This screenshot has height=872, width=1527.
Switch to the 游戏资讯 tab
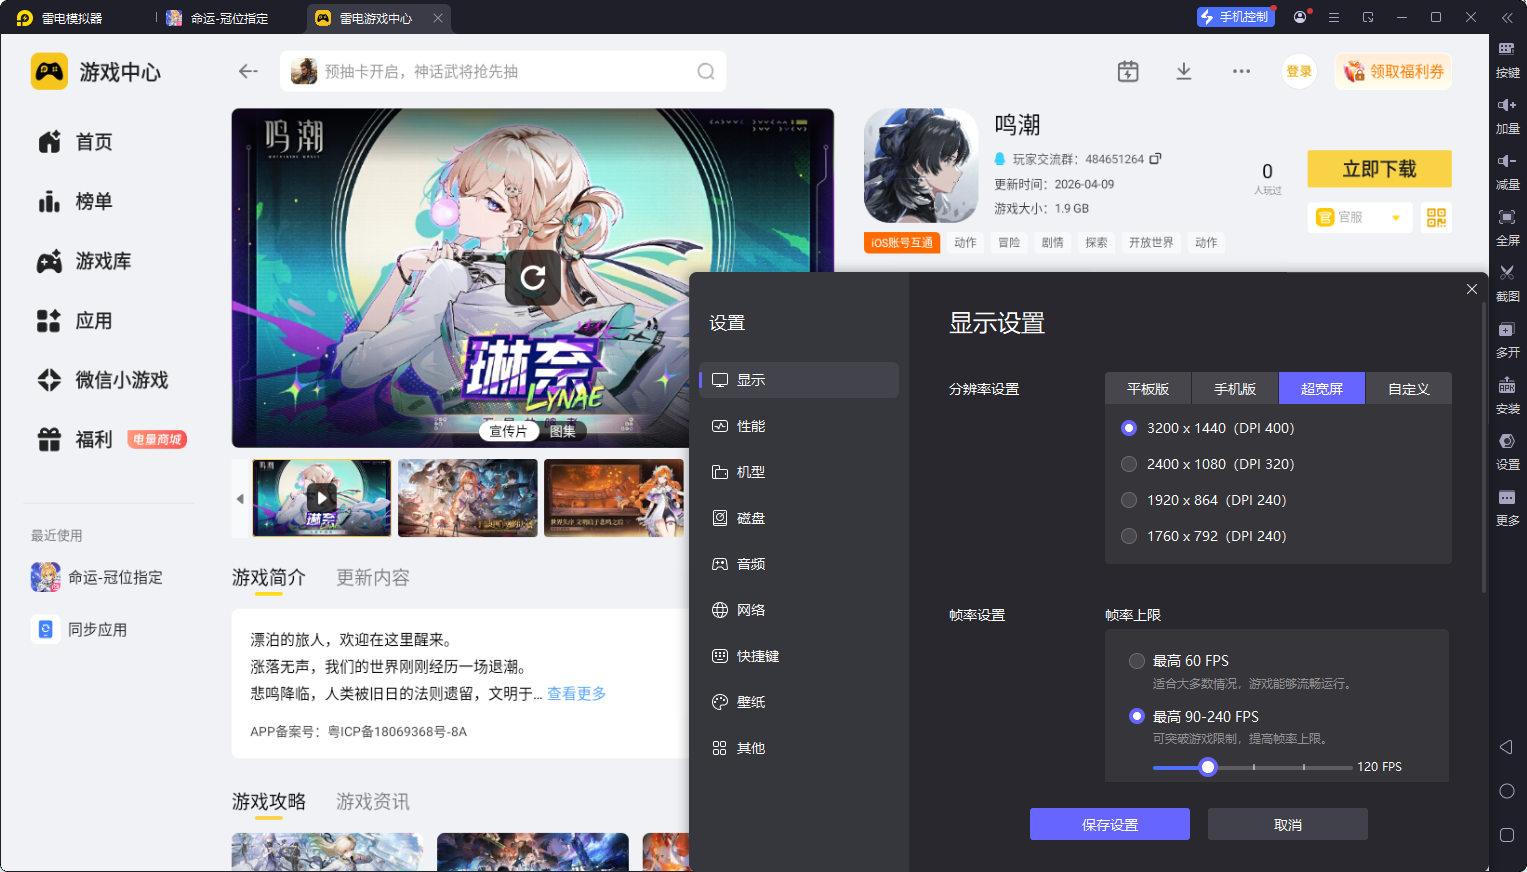[x=373, y=802]
